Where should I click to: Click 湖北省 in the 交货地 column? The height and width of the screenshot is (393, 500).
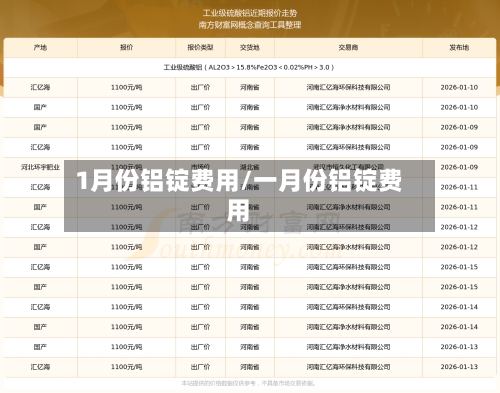[x=250, y=166]
